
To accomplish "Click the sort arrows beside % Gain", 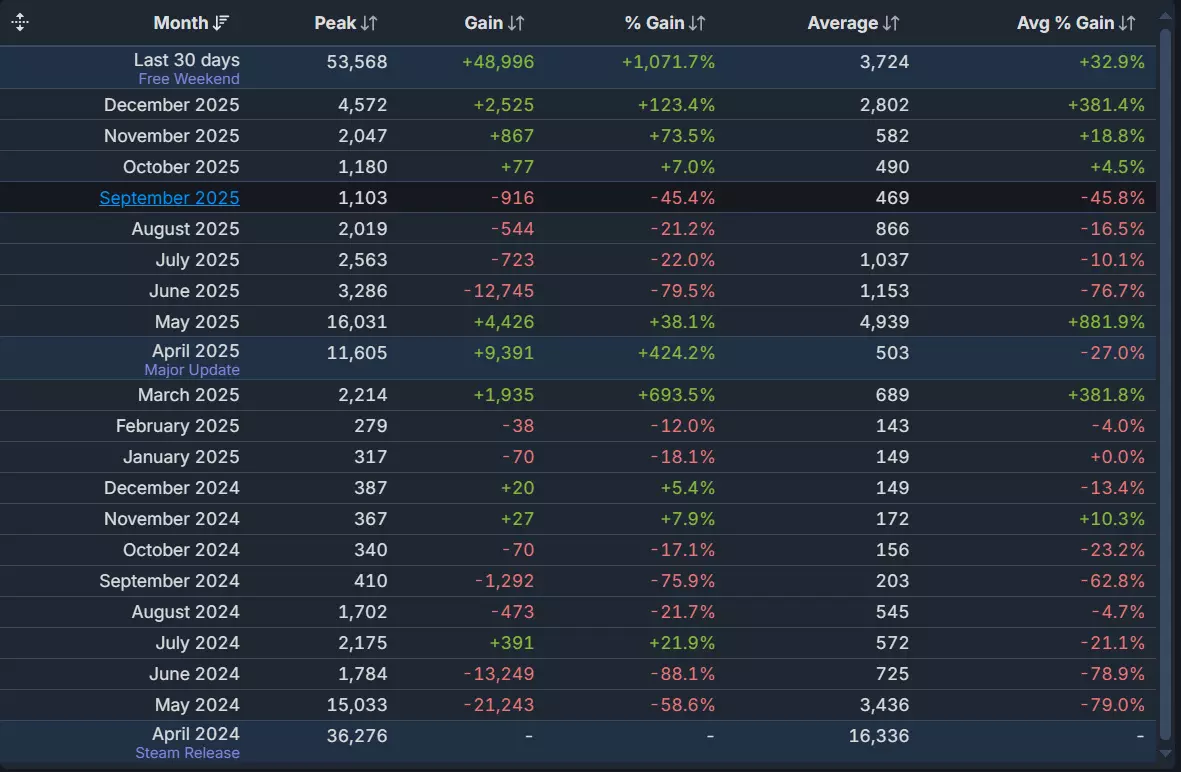I will [x=697, y=23].
